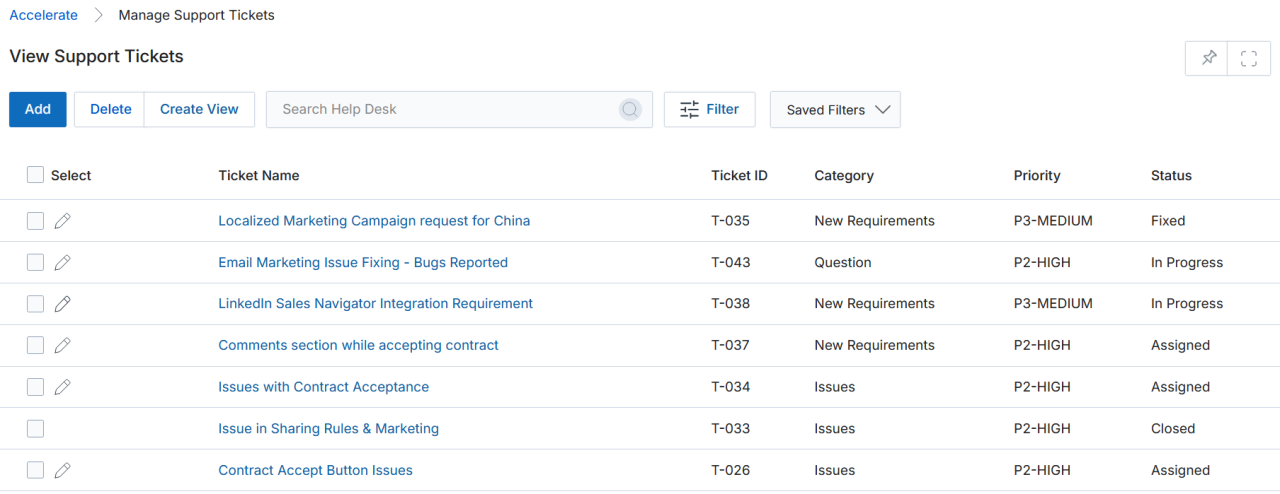Click ticket ID T-033 cell
This screenshot has height=494, width=1280.
(x=730, y=429)
